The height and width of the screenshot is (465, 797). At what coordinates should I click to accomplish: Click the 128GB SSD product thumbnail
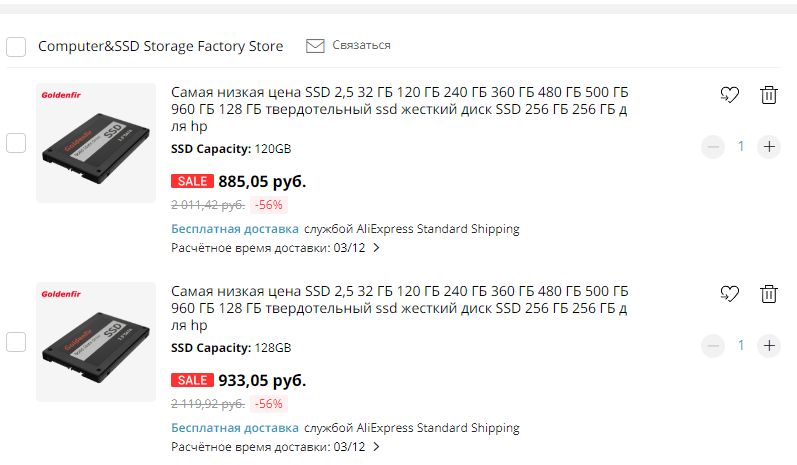pos(96,342)
